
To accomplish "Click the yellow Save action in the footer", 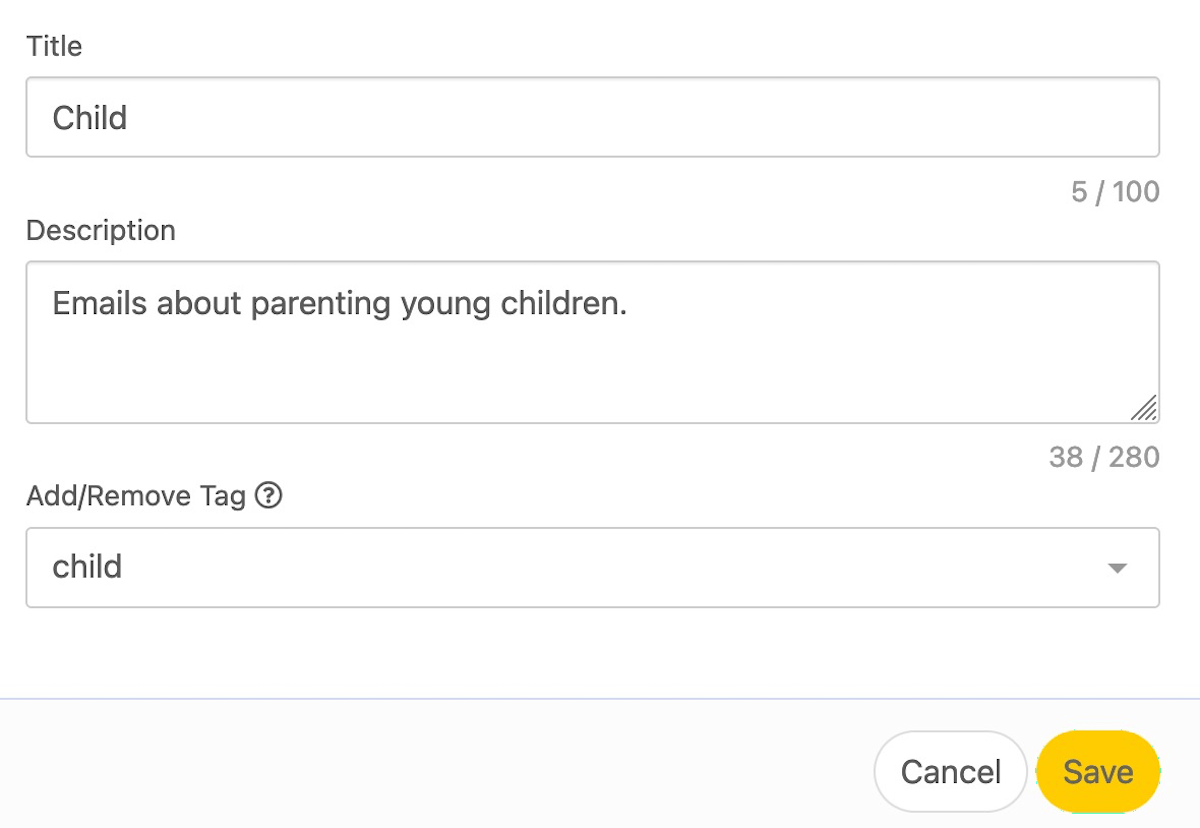I will (1098, 771).
